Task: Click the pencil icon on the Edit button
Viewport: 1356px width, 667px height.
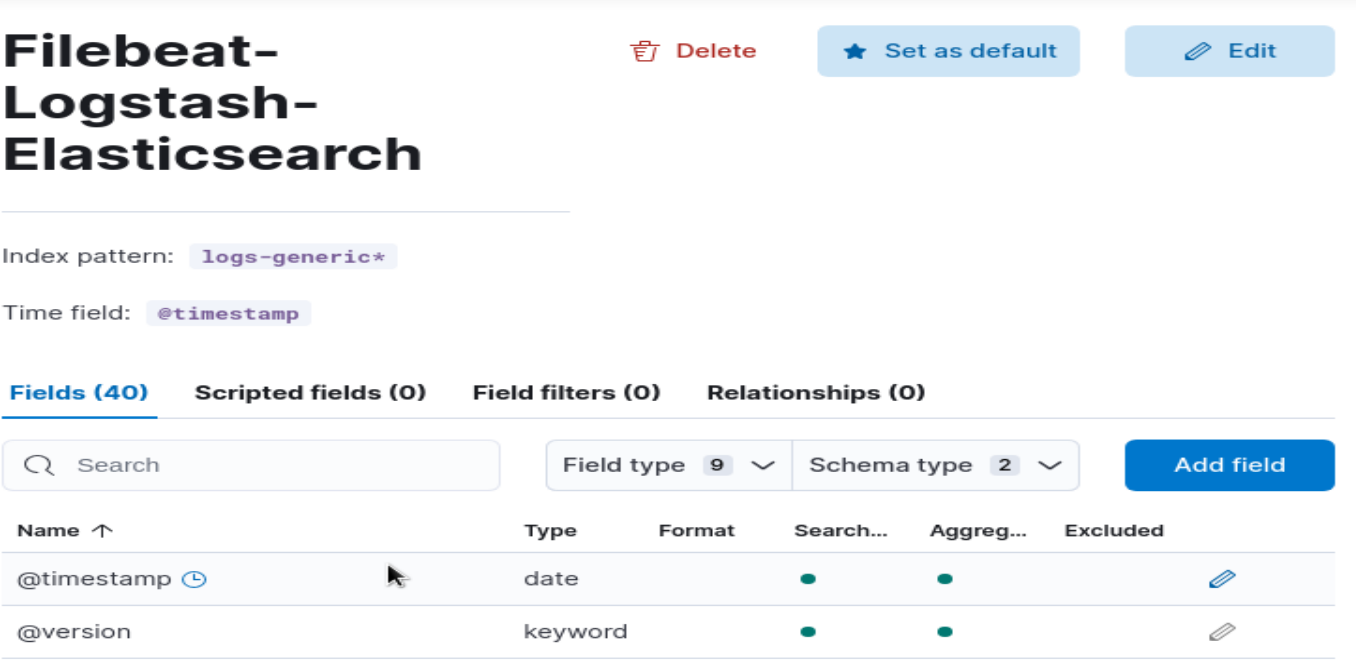Action: [1197, 52]
